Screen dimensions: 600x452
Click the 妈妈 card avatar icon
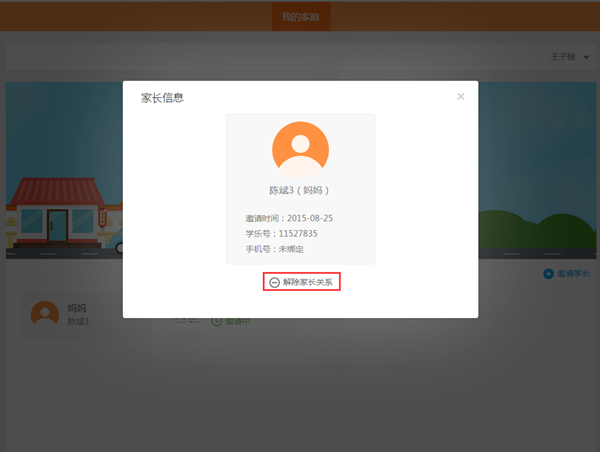45,314
